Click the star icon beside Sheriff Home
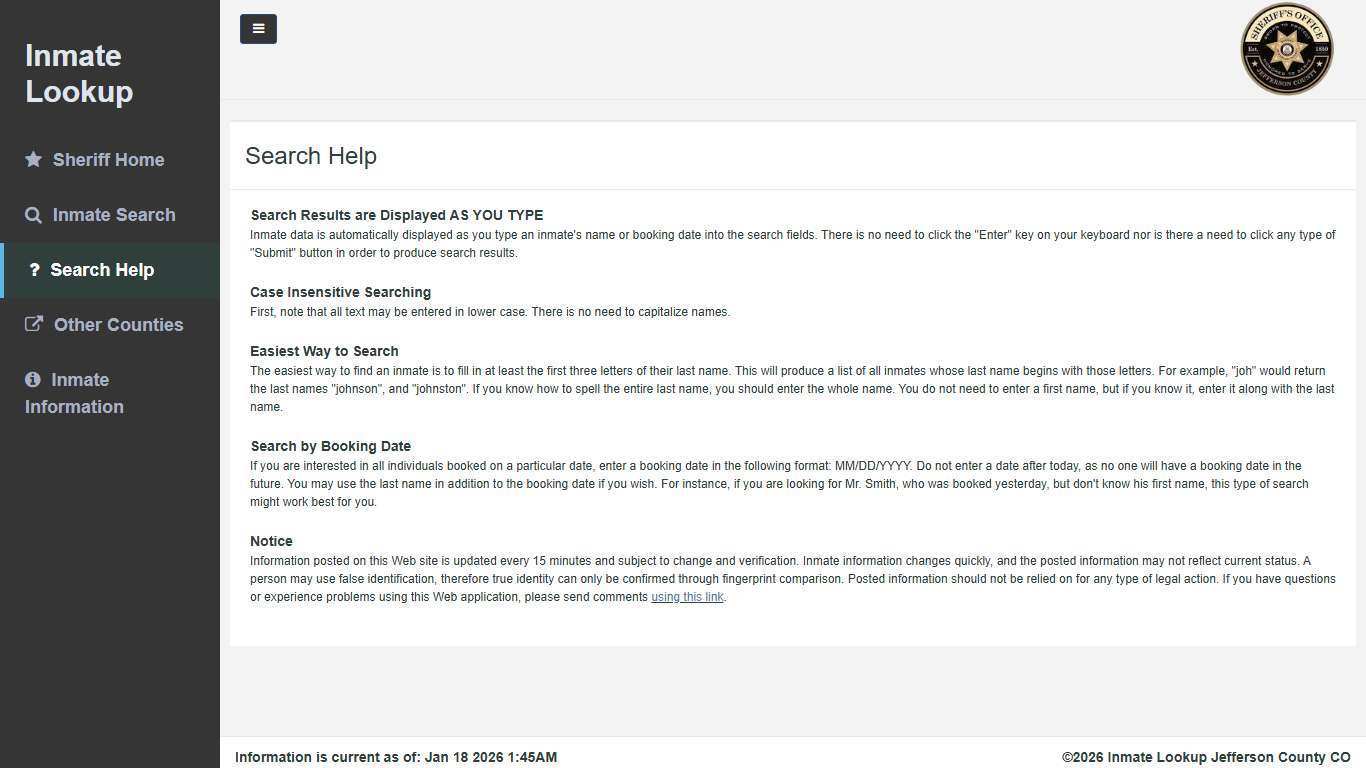Viewport: 1366px width, 768px height. (x=33, y=159)
